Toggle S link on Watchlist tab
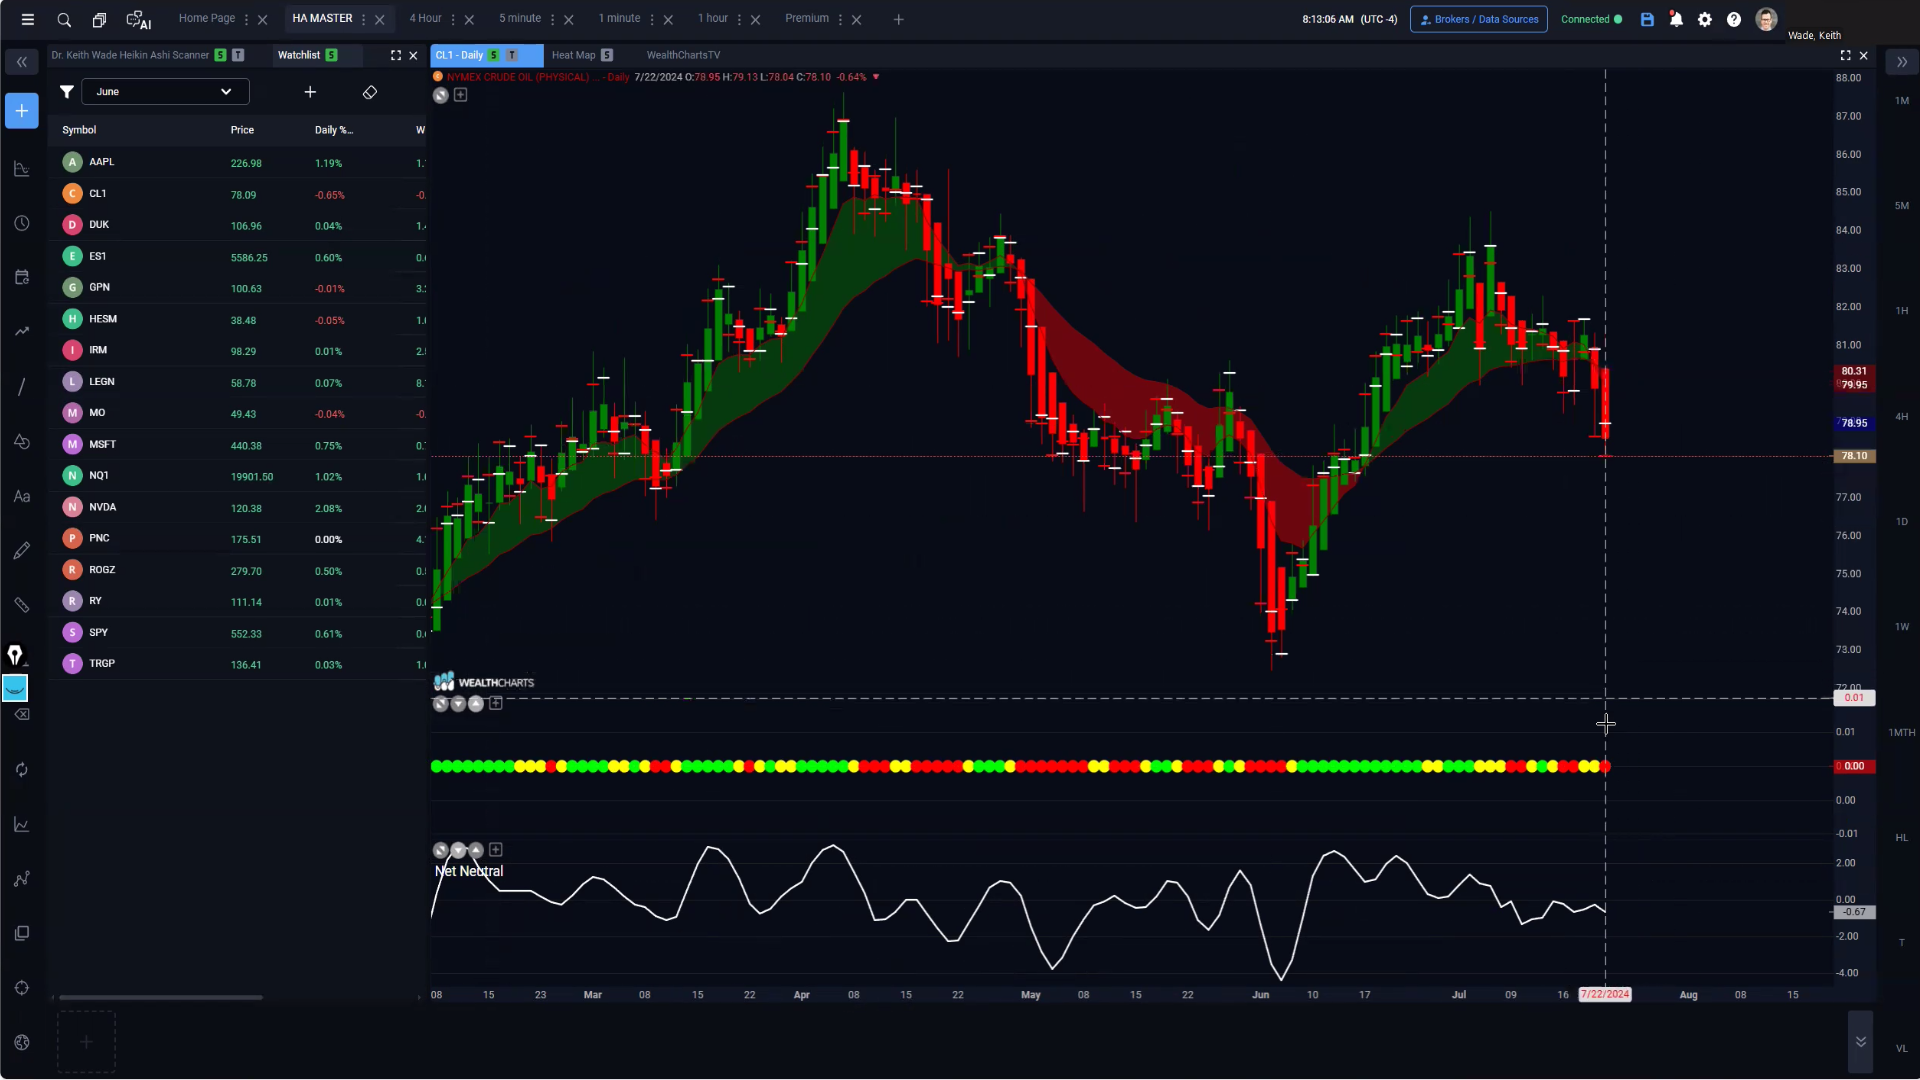 (x=331, y=55)
